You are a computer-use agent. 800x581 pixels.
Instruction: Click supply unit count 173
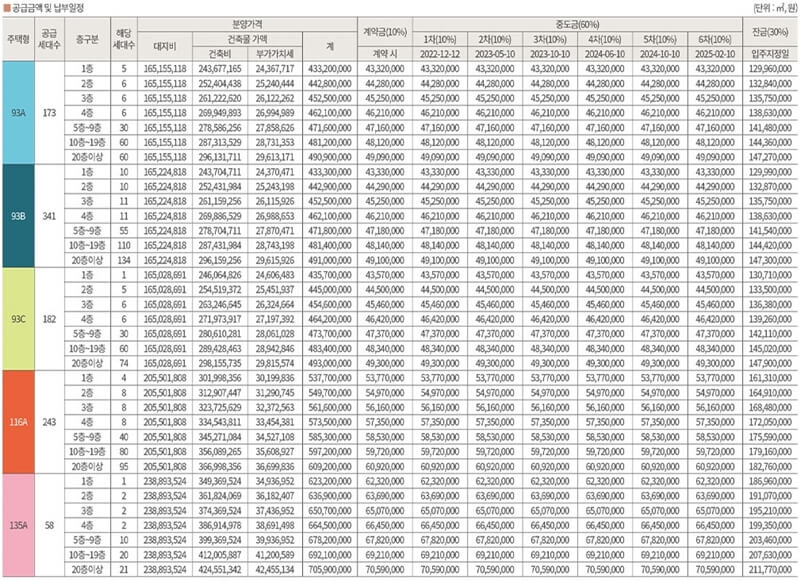(x=49, y=113)
